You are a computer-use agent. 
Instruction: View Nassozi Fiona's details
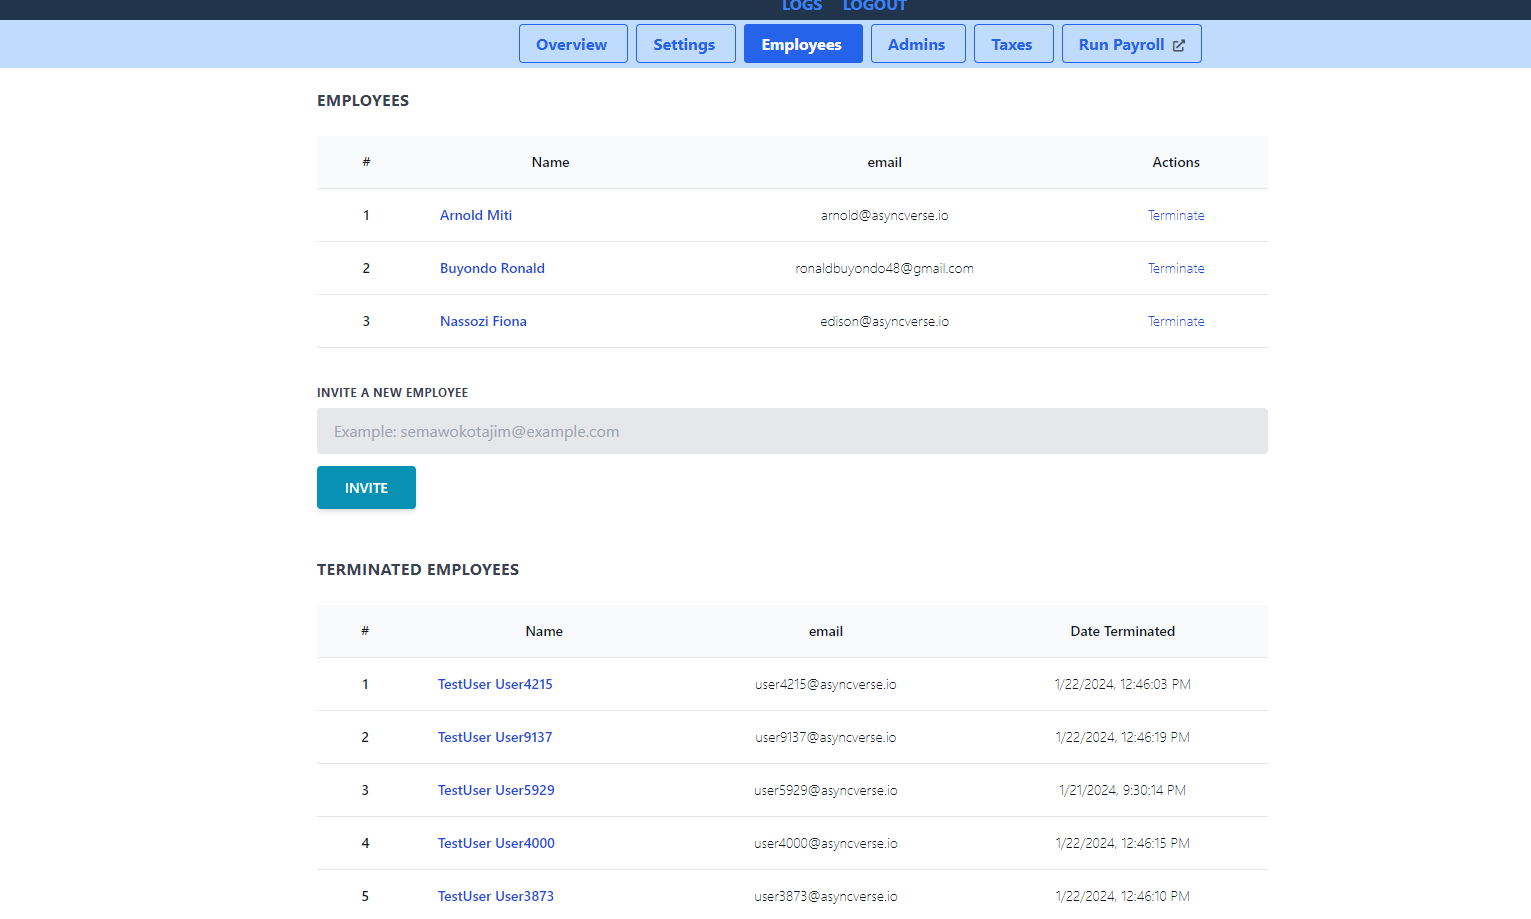(x=483, y=321)
